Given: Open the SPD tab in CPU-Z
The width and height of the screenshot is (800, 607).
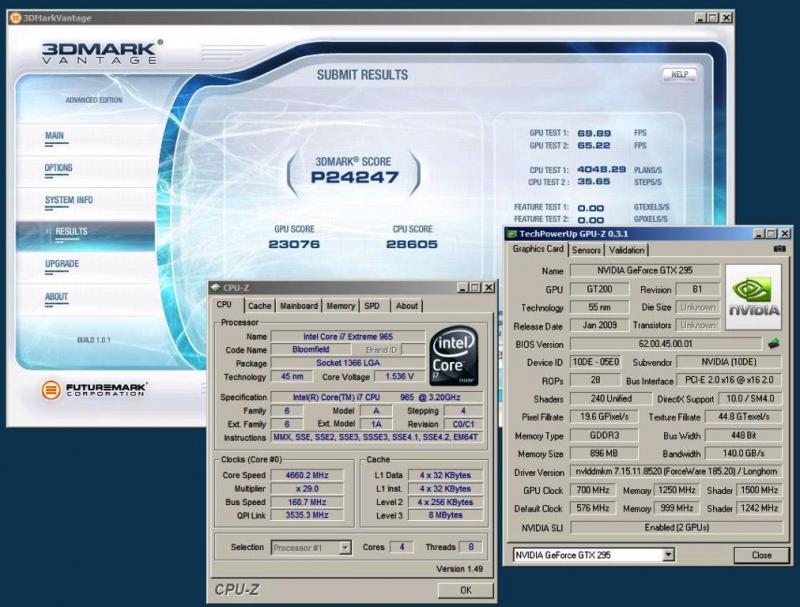Looking at the screenshot, I should pos(372,306).
